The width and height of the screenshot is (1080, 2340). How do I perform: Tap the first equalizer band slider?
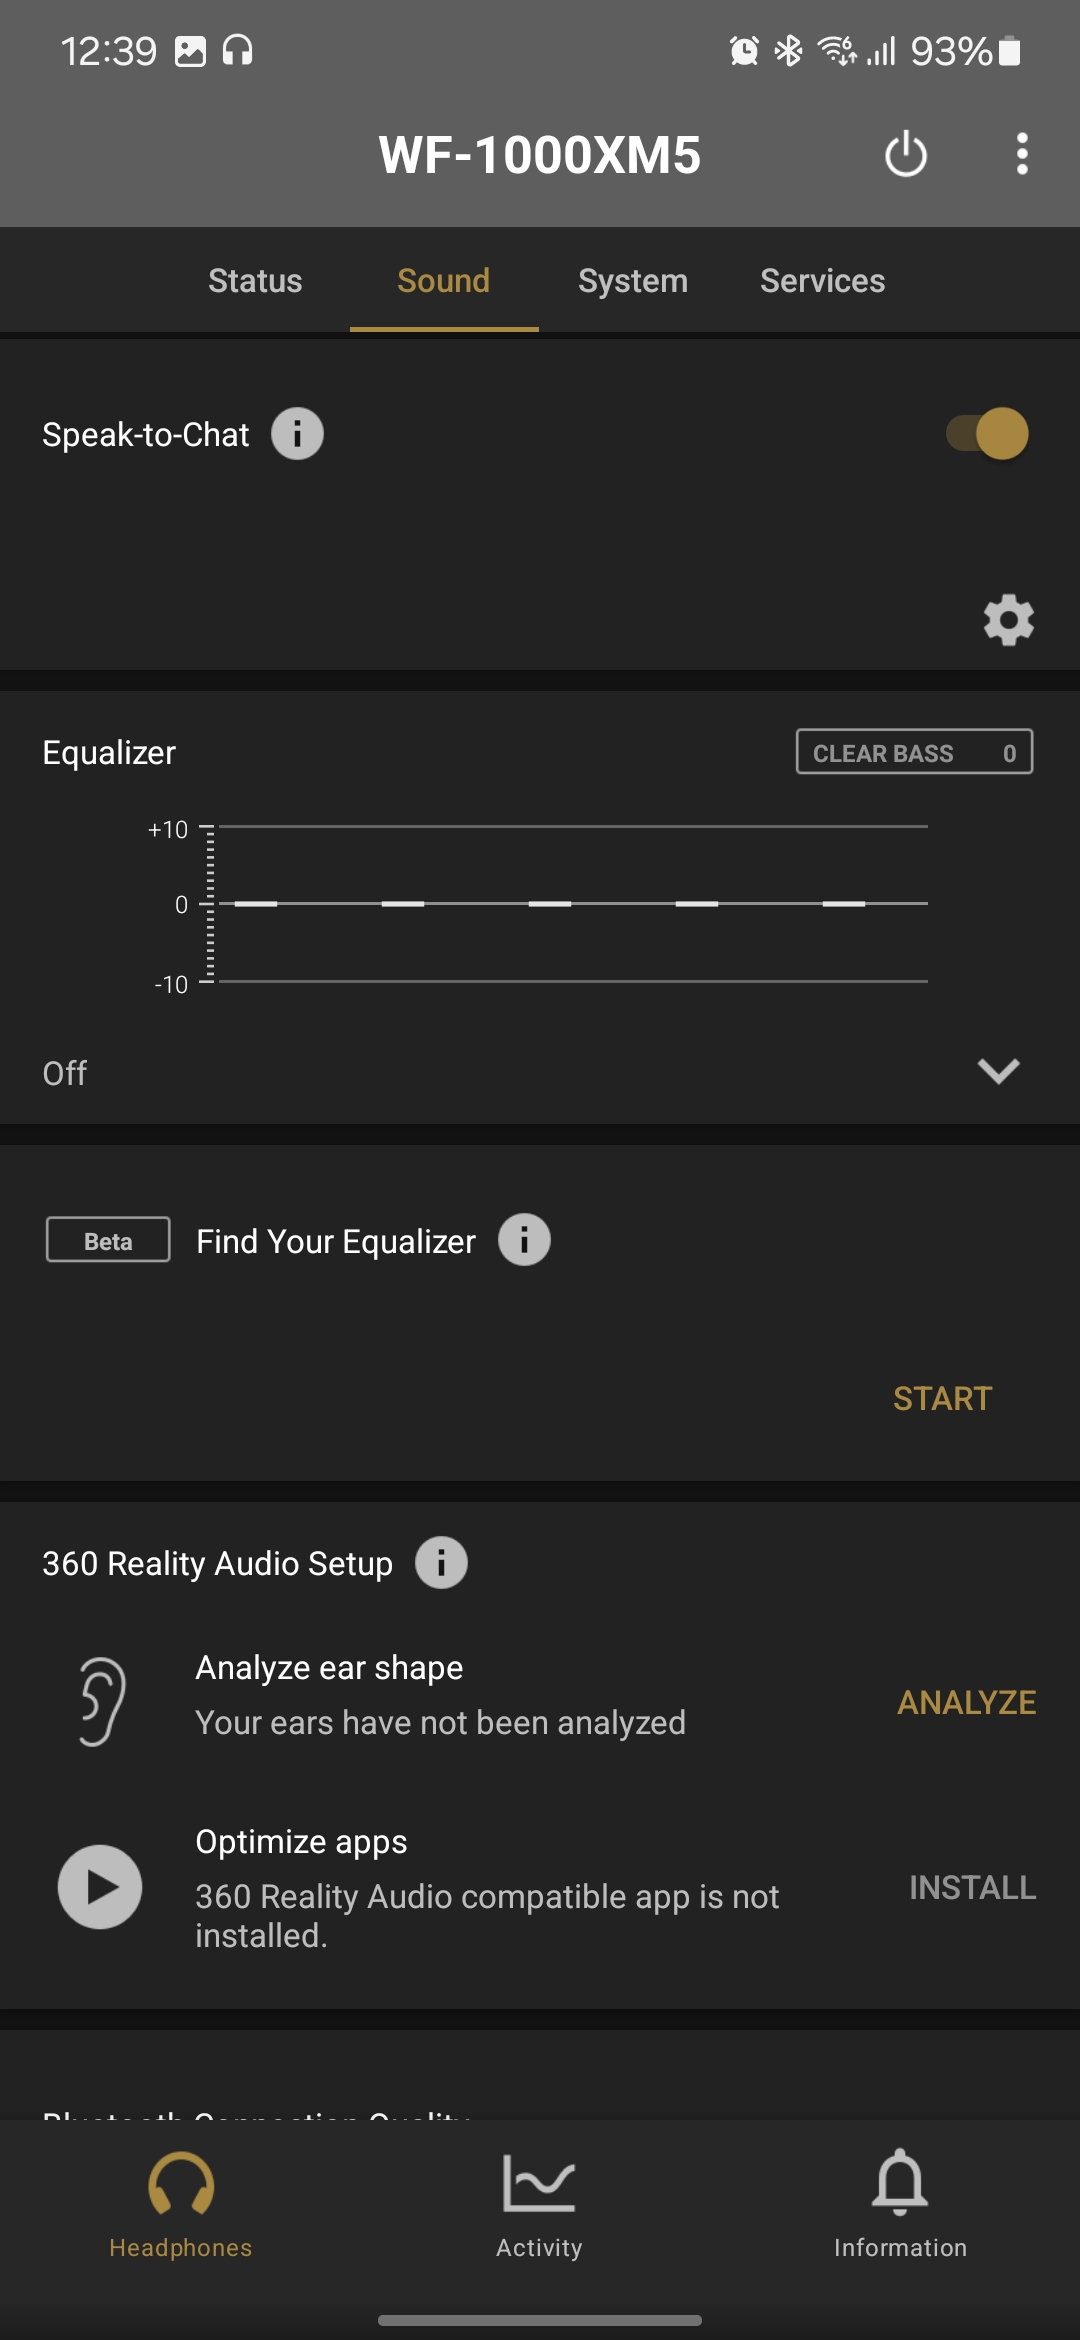pyautogui.click(x=256, y=904)
